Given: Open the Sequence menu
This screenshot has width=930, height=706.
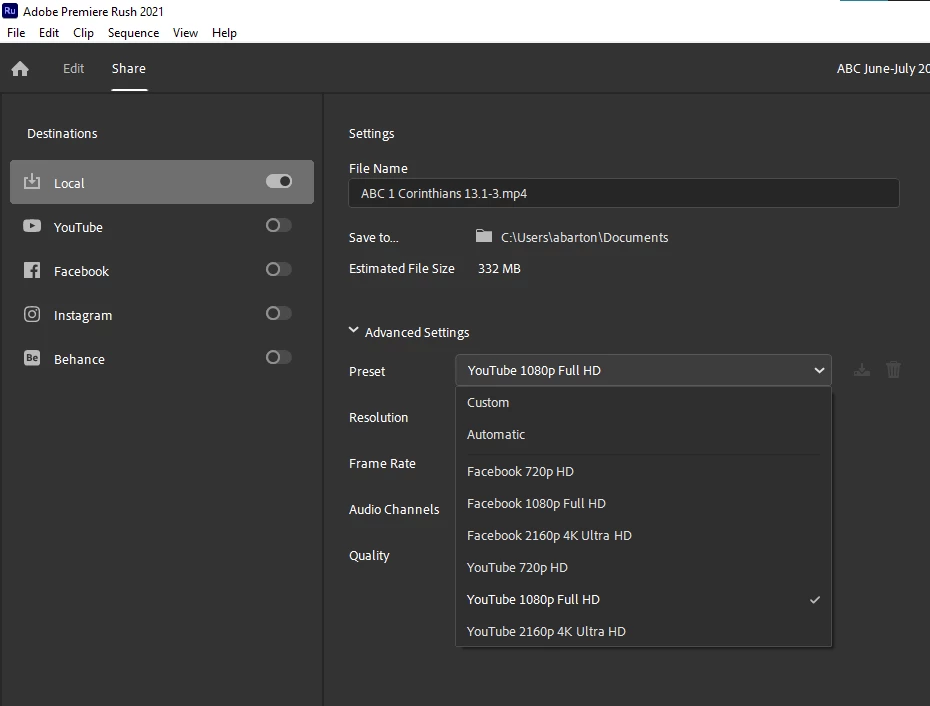Looking at the screenshot, I should (133, 33).
